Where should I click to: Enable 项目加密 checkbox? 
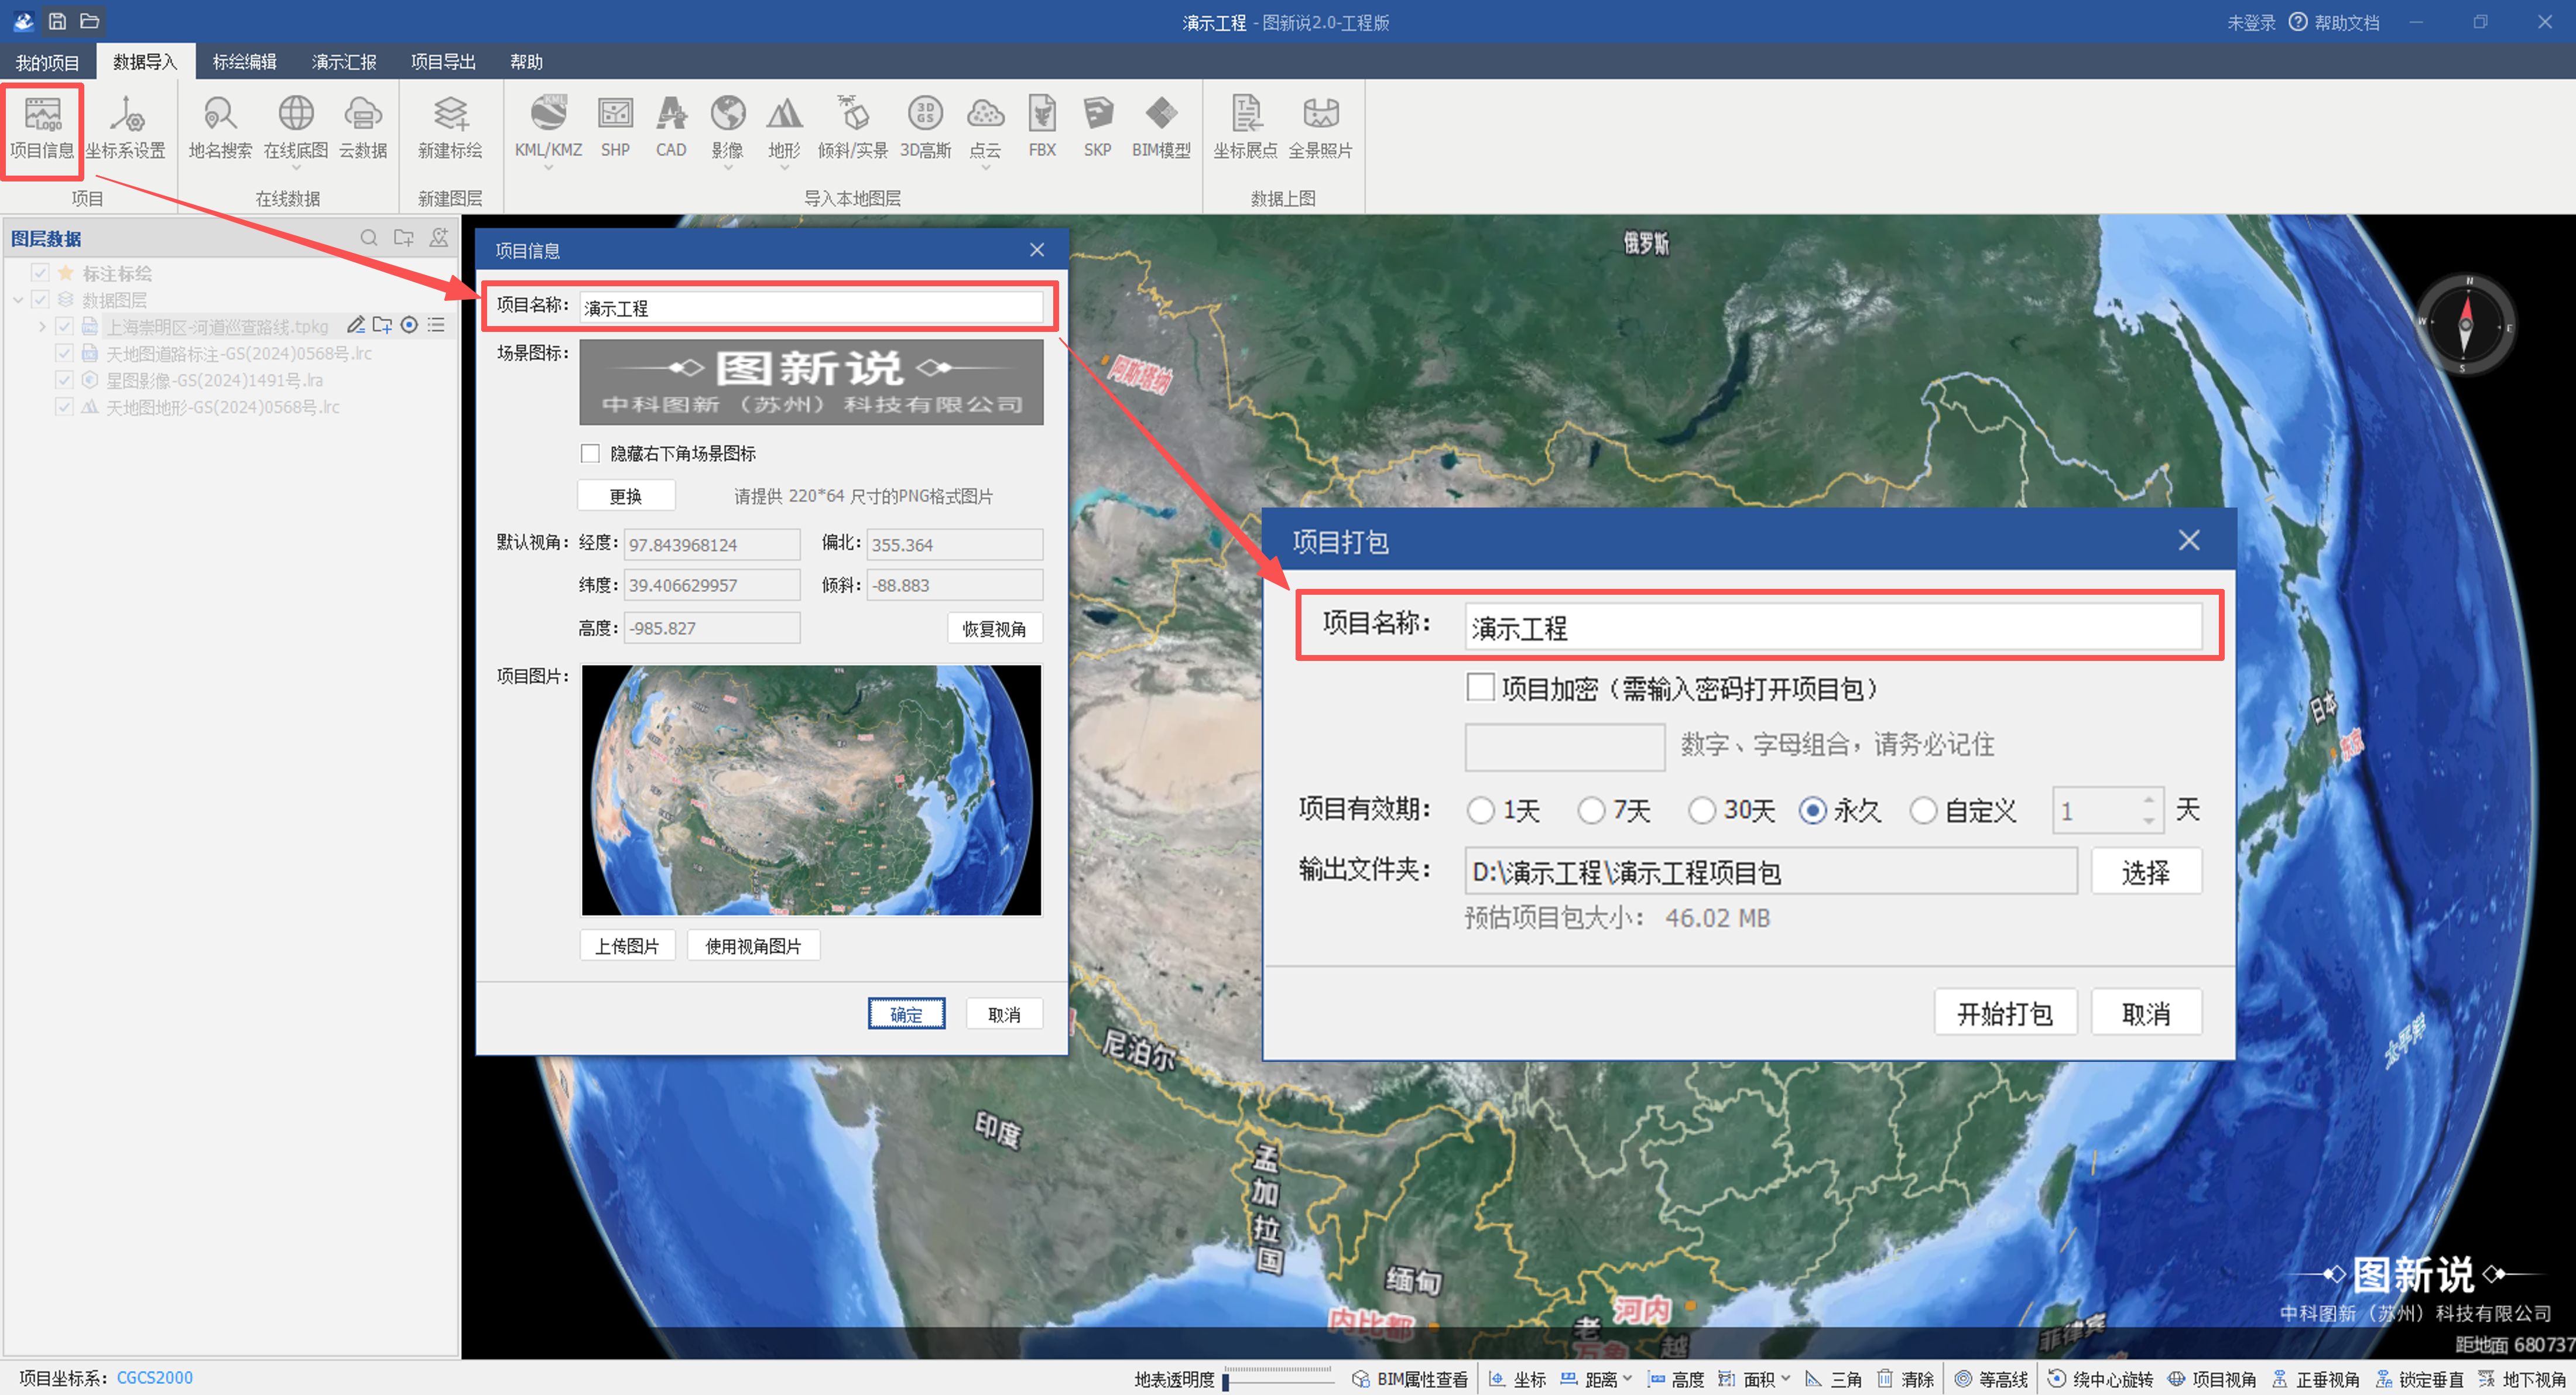tap(1480, 688)
